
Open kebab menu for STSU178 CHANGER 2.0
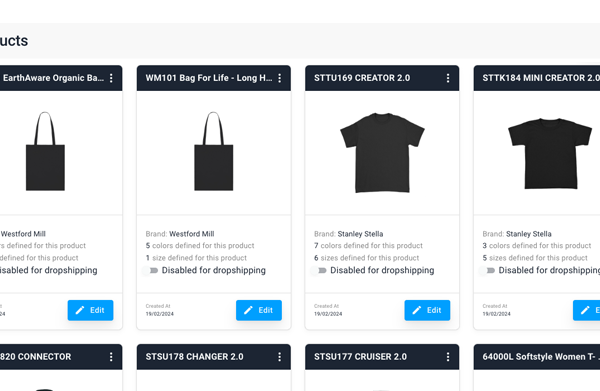point(280,357)
